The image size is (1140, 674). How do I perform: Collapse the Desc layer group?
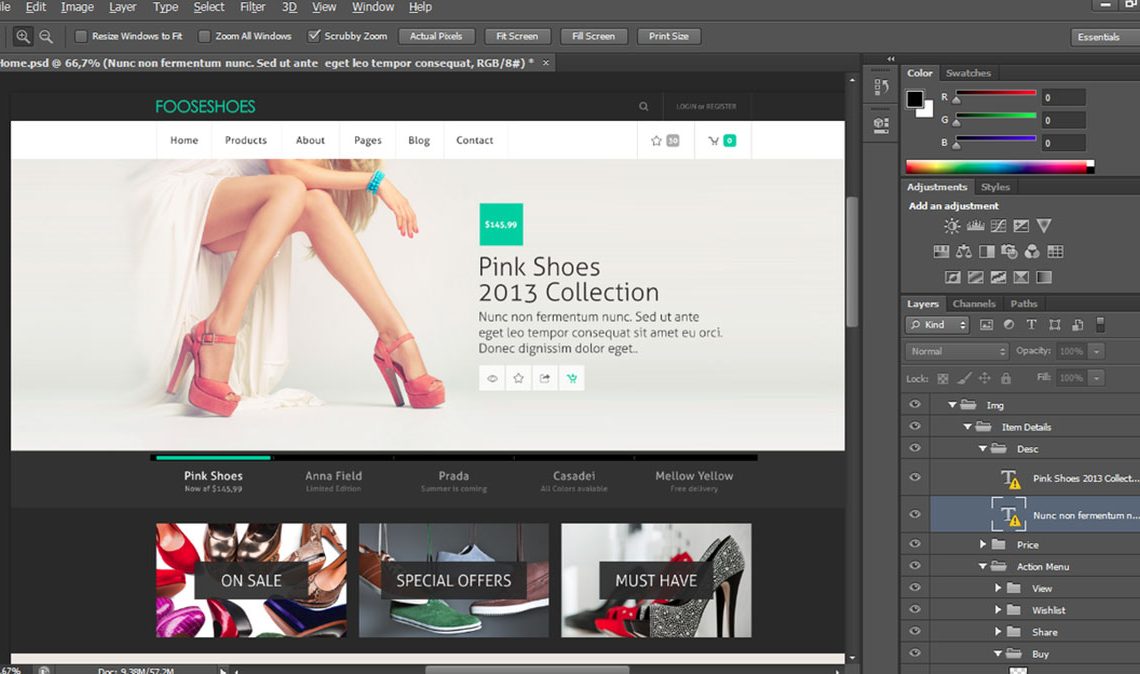click(982, 447)
